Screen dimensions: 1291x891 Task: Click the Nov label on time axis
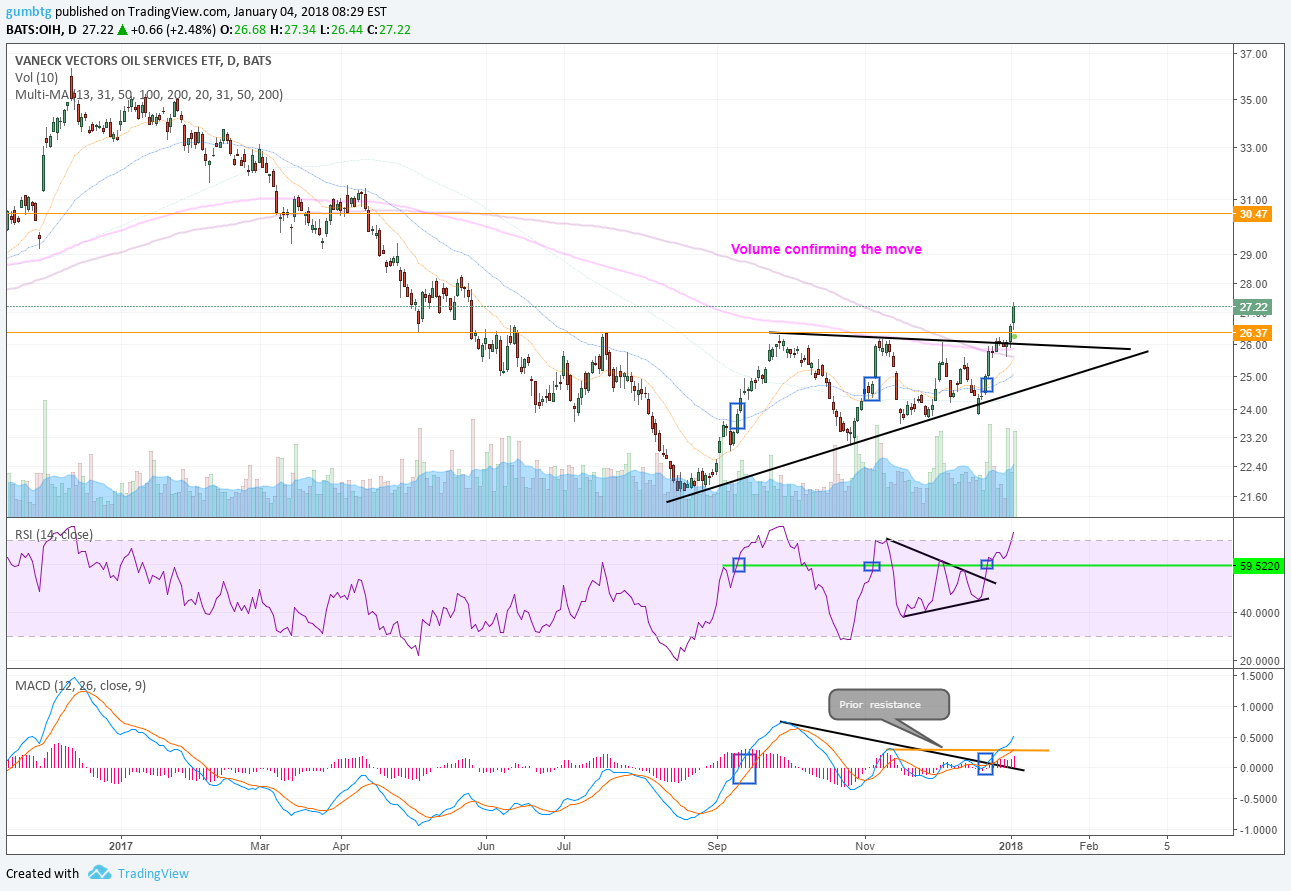tap(865, 845)
